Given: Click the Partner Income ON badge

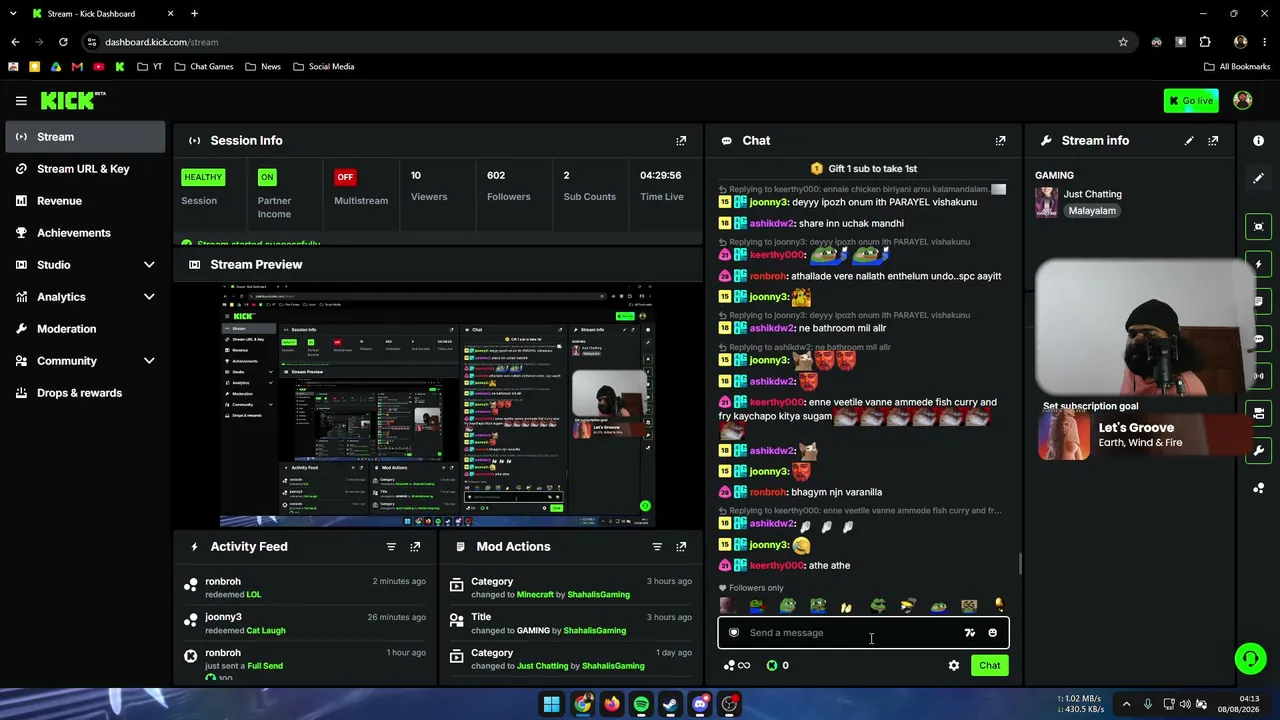Looking at the screenshot, I should [266, 177].
